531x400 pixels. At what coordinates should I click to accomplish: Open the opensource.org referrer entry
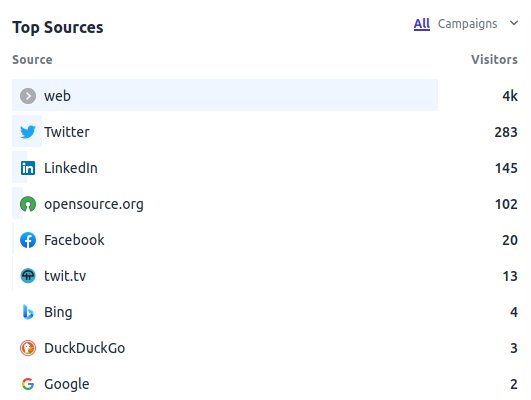(x=94, y=204)
